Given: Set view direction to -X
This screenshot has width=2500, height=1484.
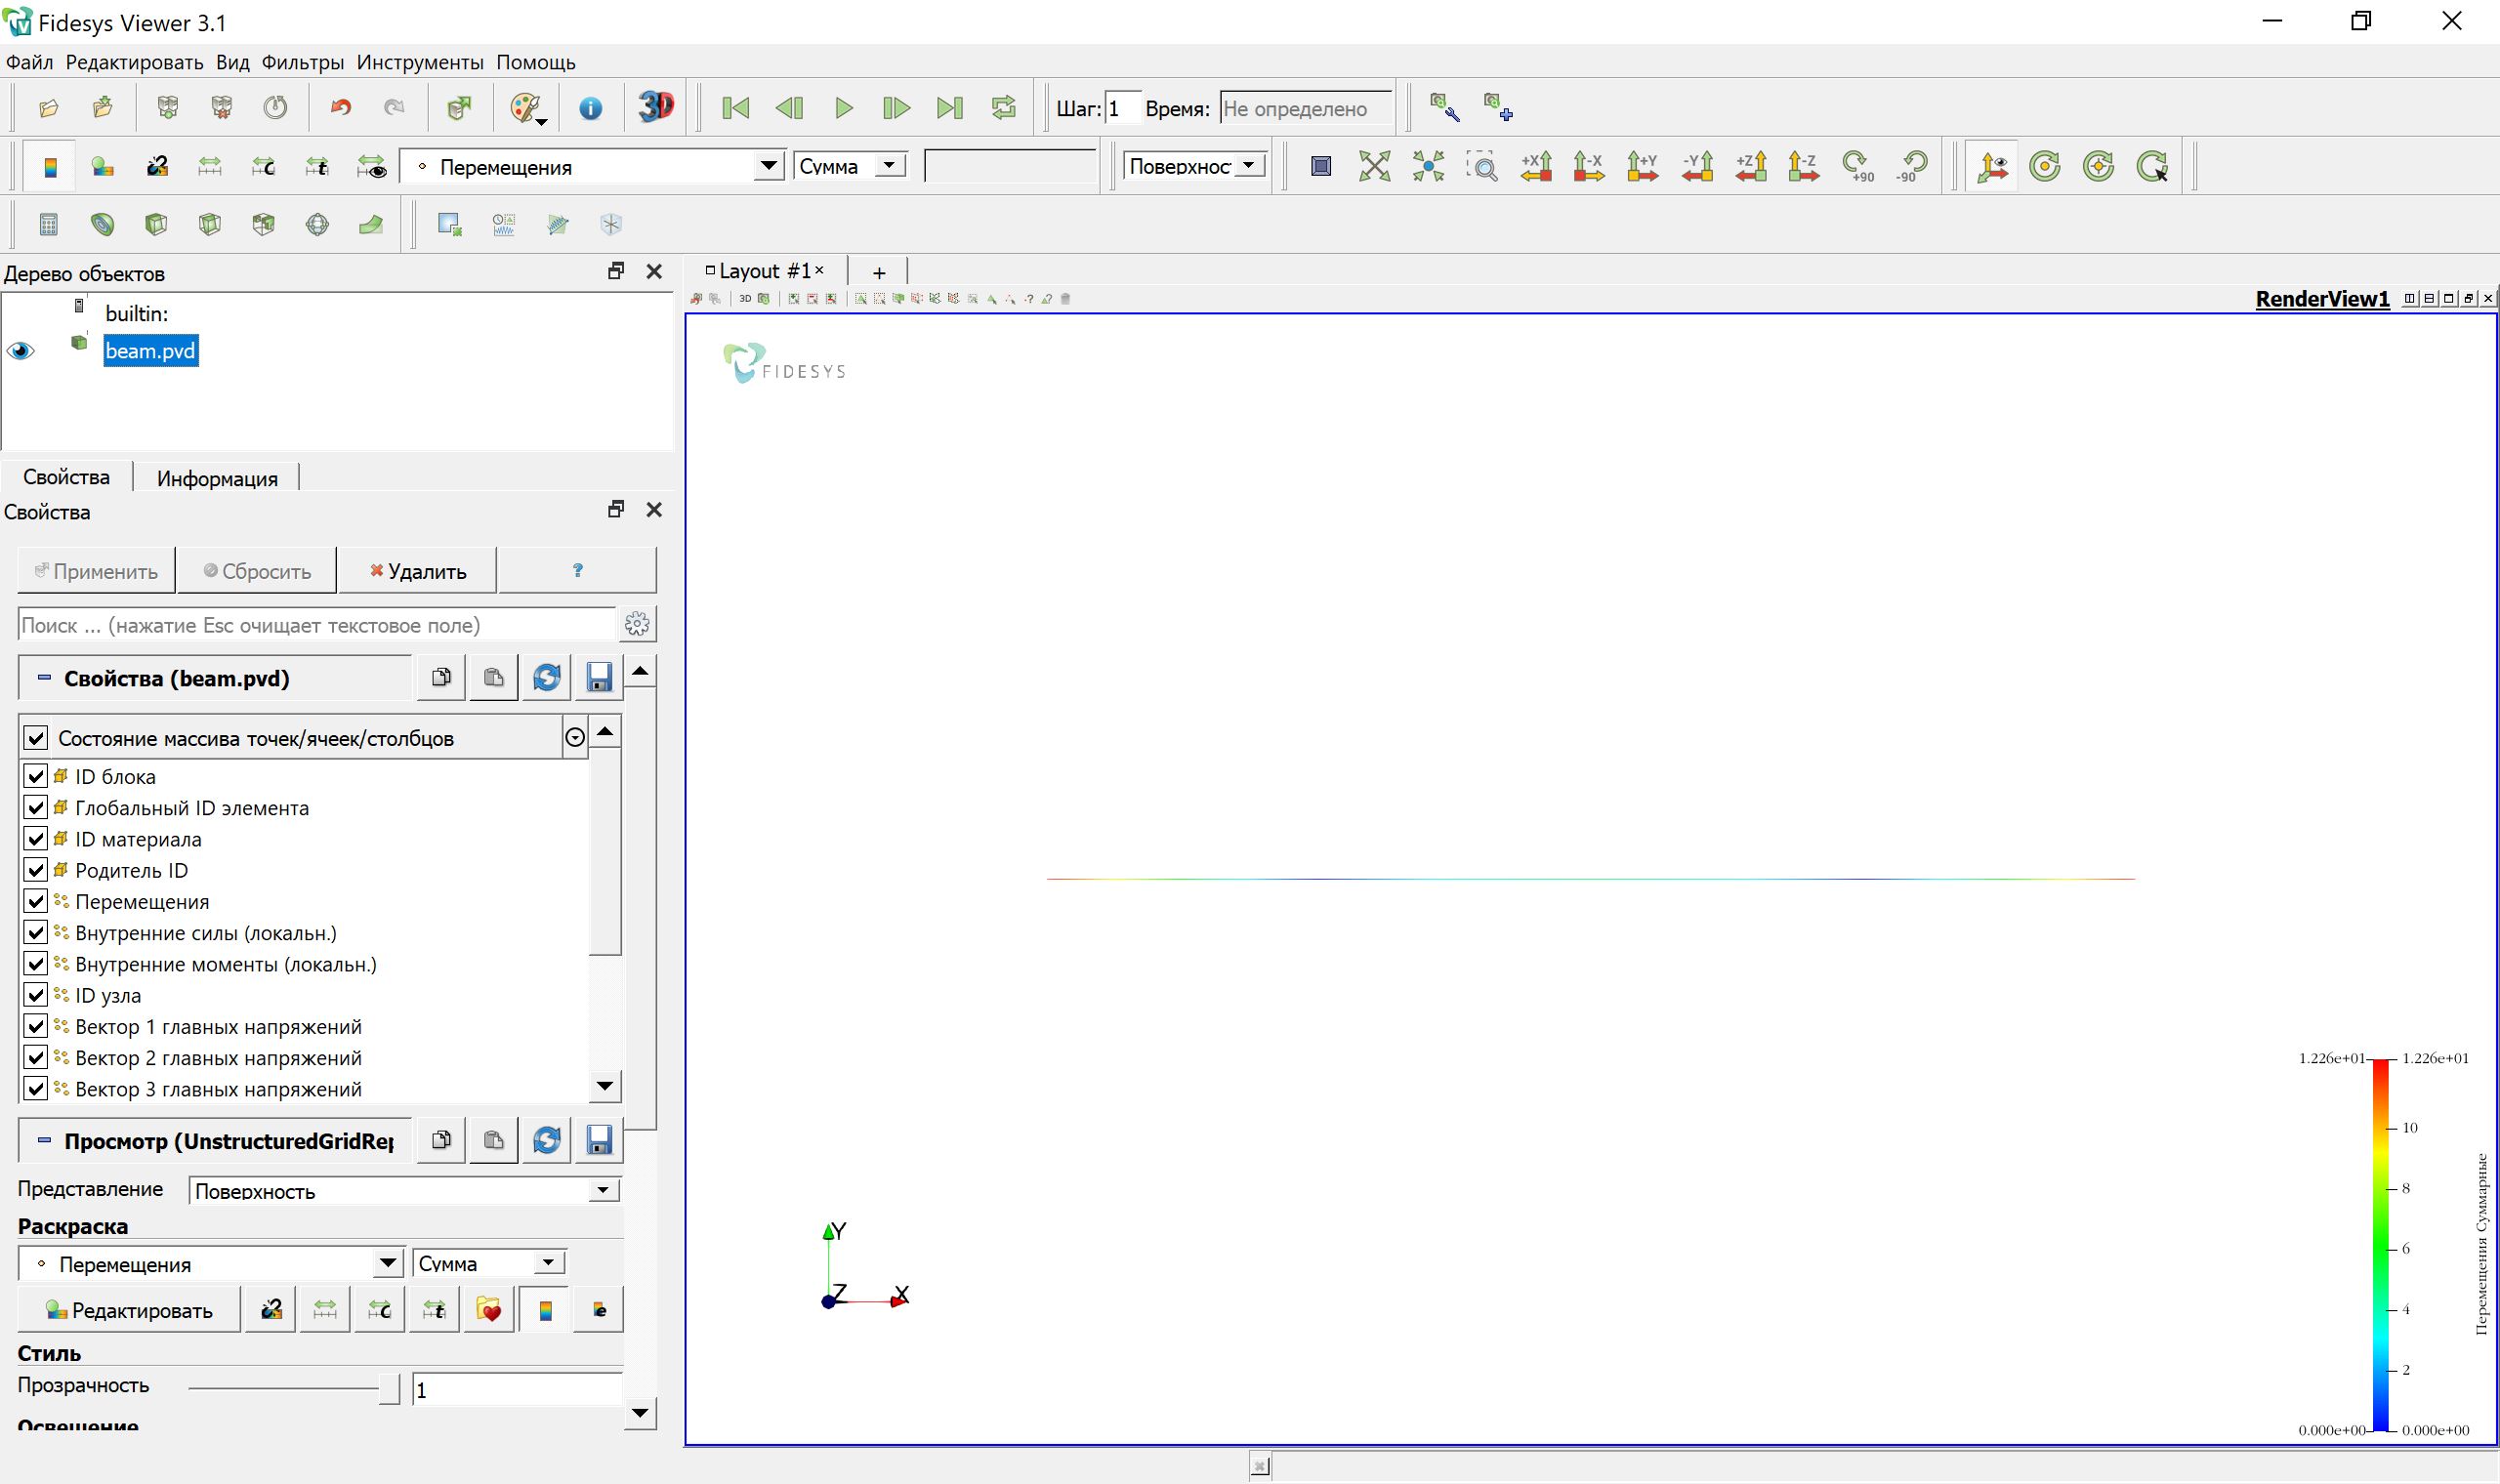Looking at the screenshot, I should point(1589,166).
